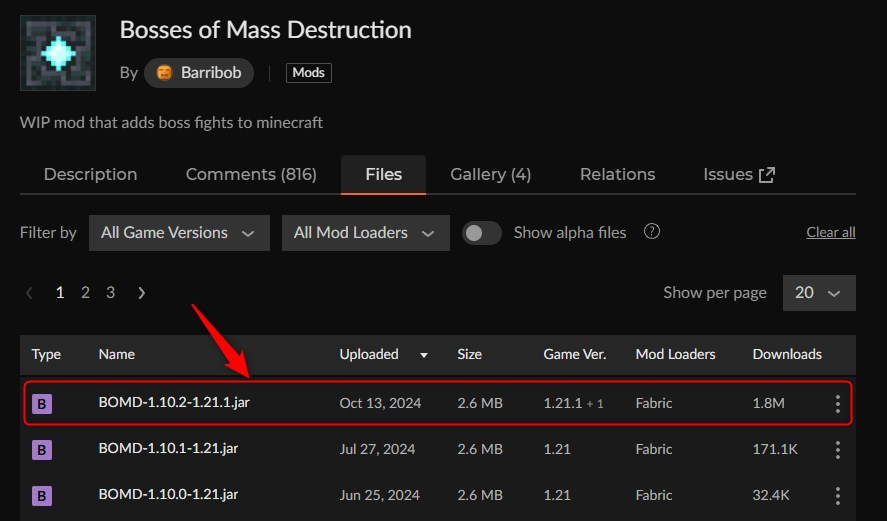
Task: Sort by Uploaded column arrow
Action: tap(424, 355)
